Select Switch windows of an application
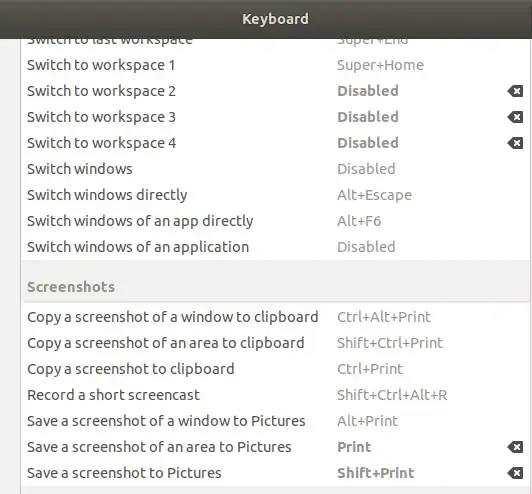This screenshot has width=532, height=494. 275,247
